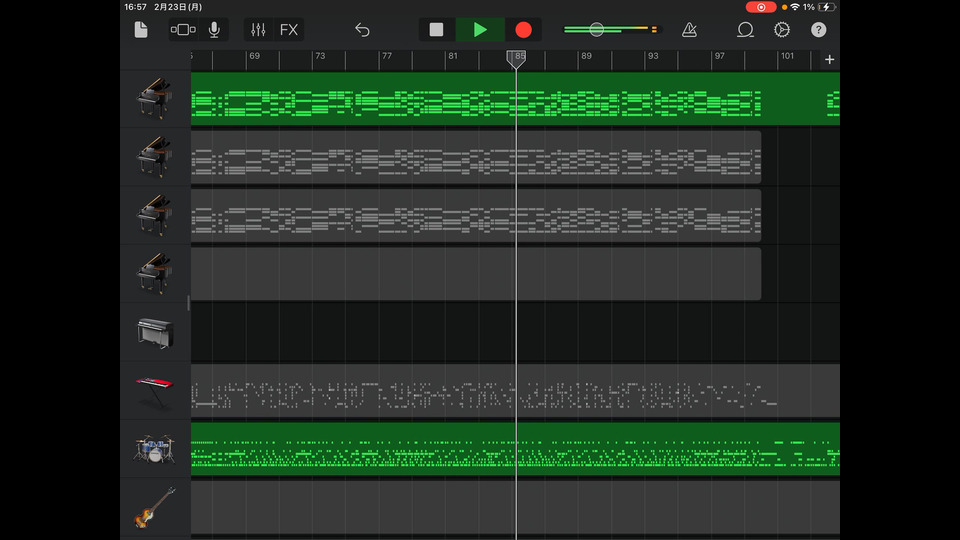Tap ruler at bar 89
The image size is (960, 540).
point(587,56)
